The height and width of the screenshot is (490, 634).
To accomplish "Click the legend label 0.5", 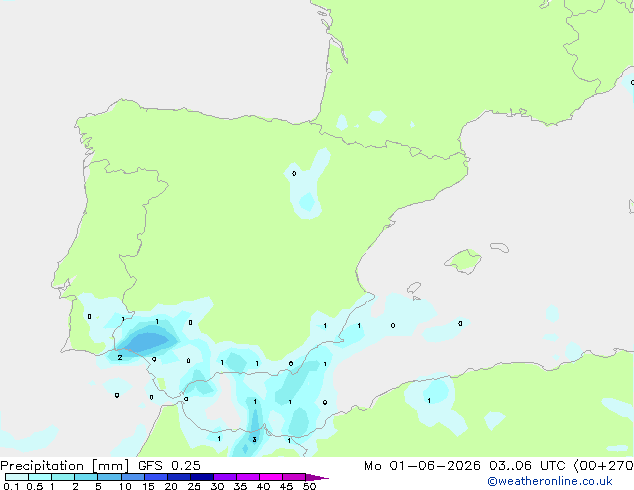I will coord(34,486).
